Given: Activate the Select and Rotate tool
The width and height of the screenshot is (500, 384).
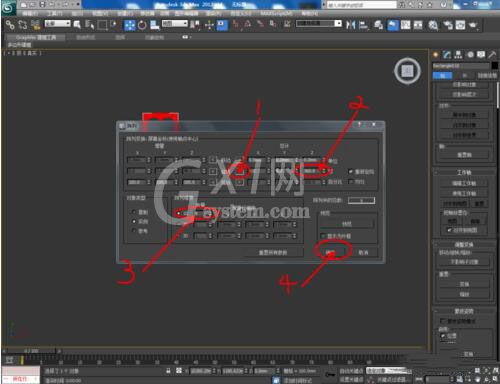Looking at the screenshot, I should coord(142,25).
